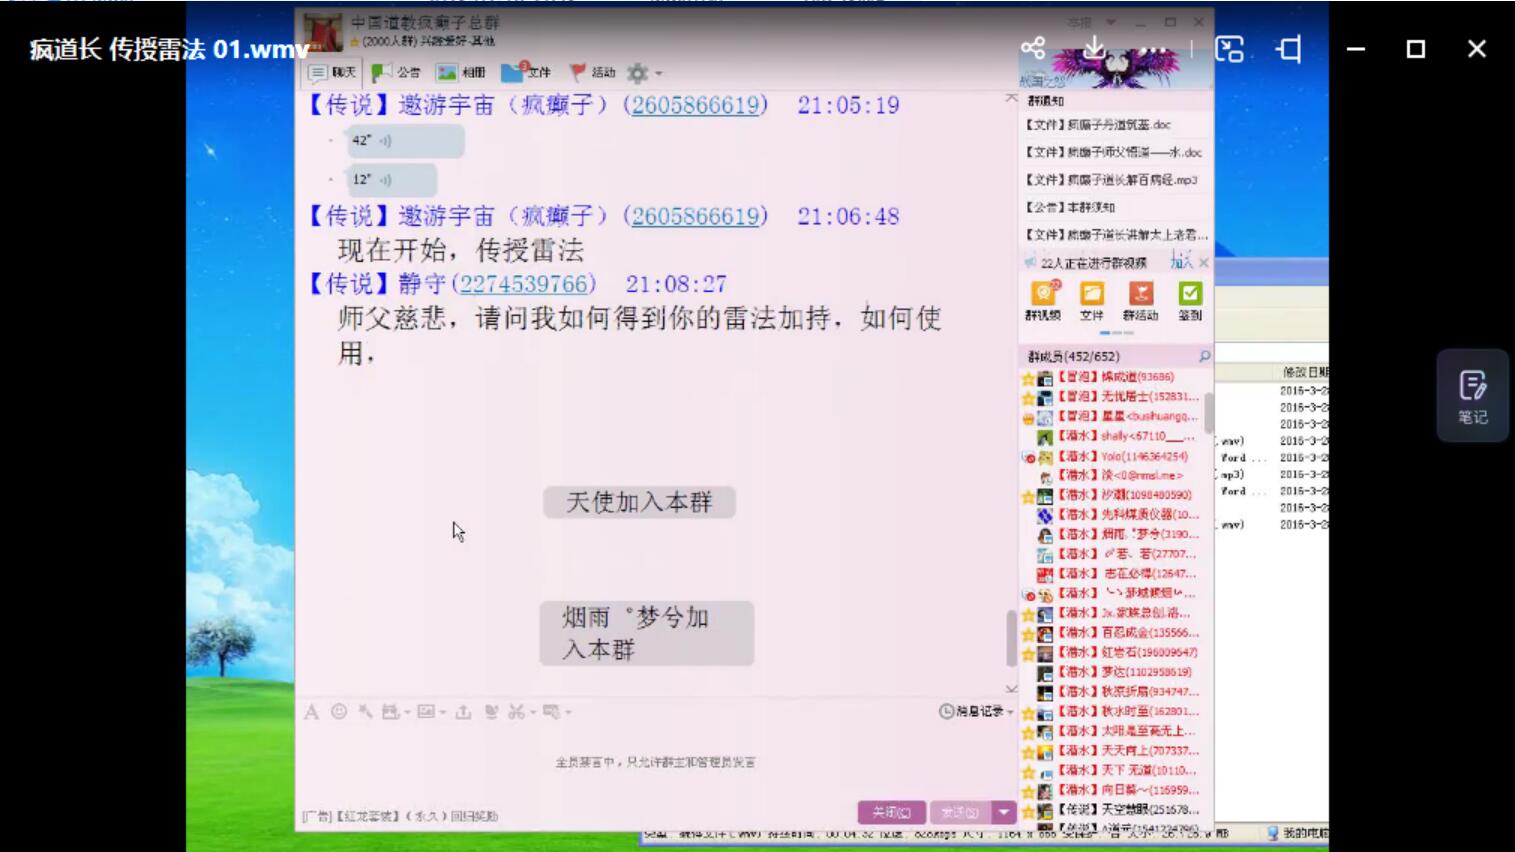Toggle the player's pin-on-top icon
Viewport: 1515px width, 852px height.
[1289, 48]
